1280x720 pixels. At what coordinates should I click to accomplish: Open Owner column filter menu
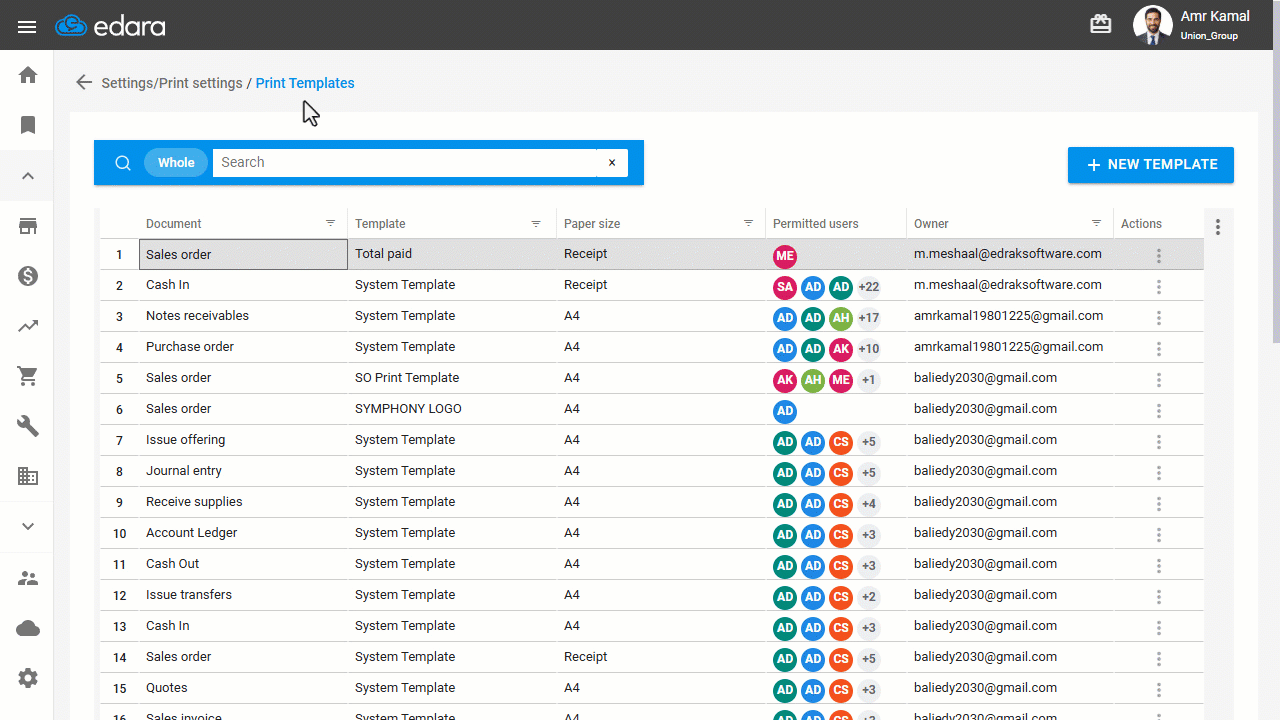click(x=1097, y=223)
